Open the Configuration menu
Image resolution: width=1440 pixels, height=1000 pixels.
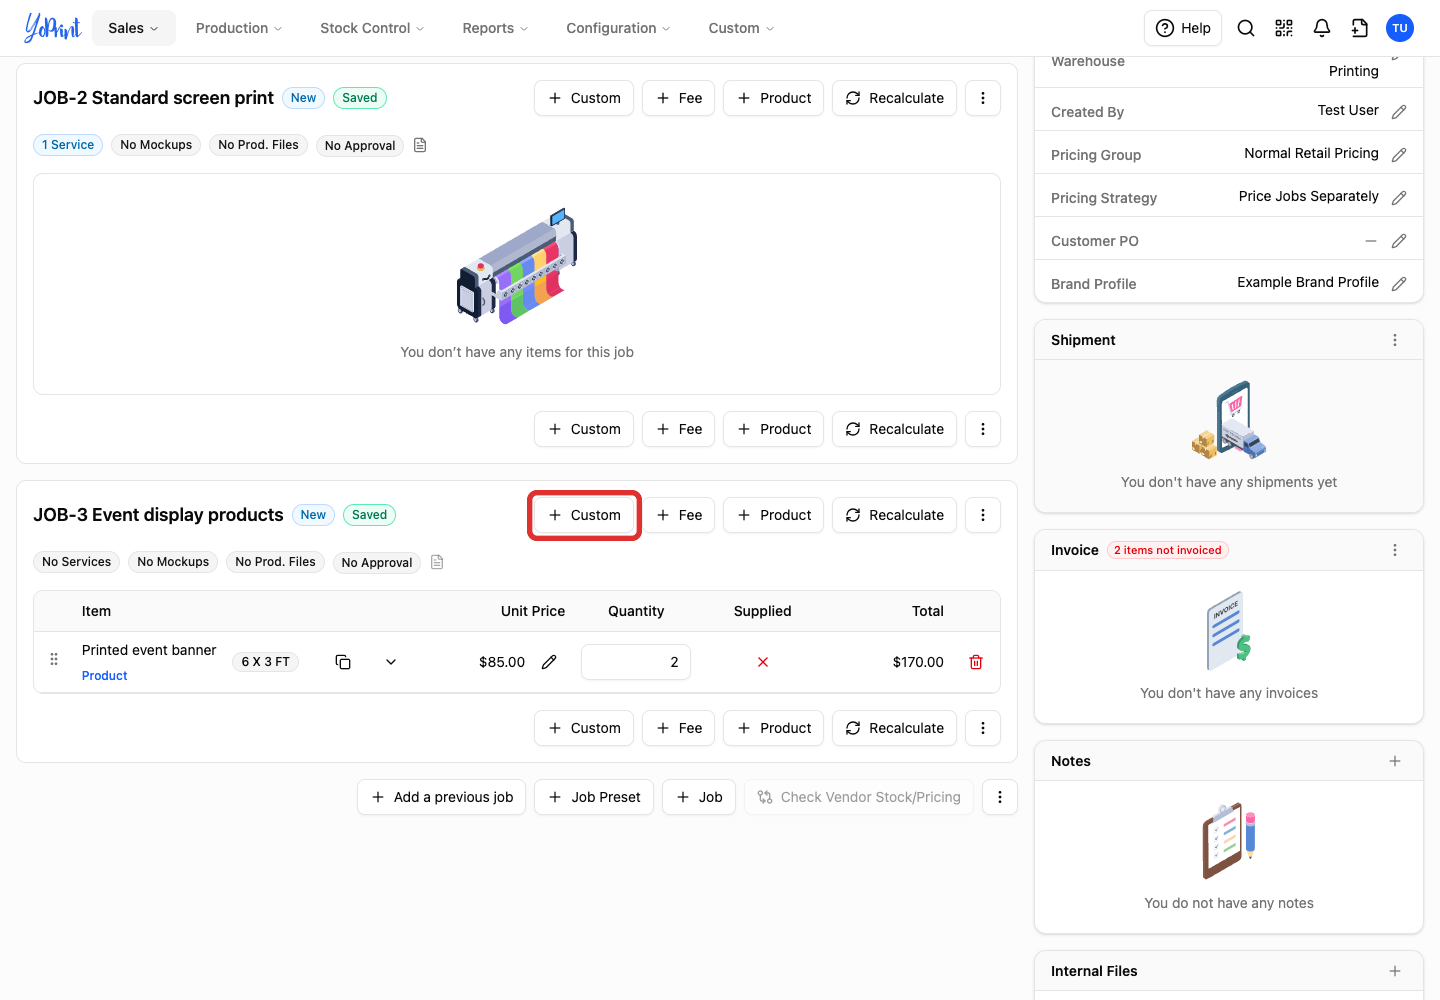(618, 28)
